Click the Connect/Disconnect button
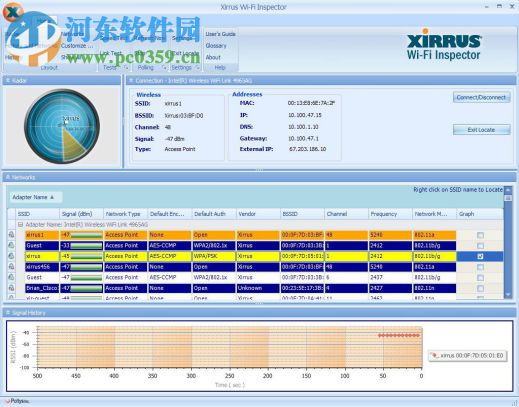This screenshot has width=519, height=407. pos(481,97)
